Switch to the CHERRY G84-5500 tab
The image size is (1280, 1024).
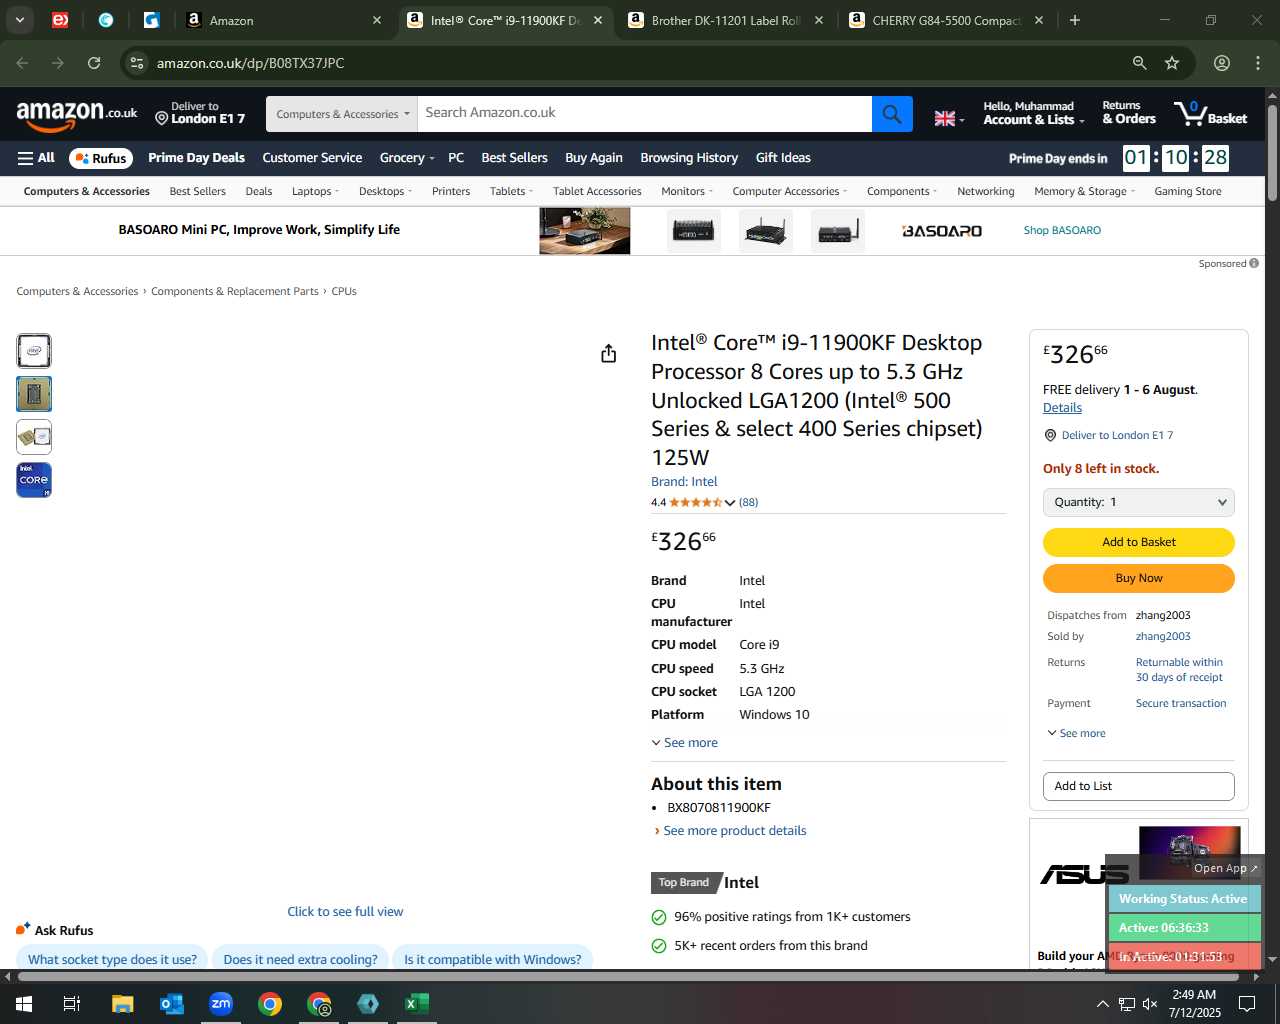[946, 20]
